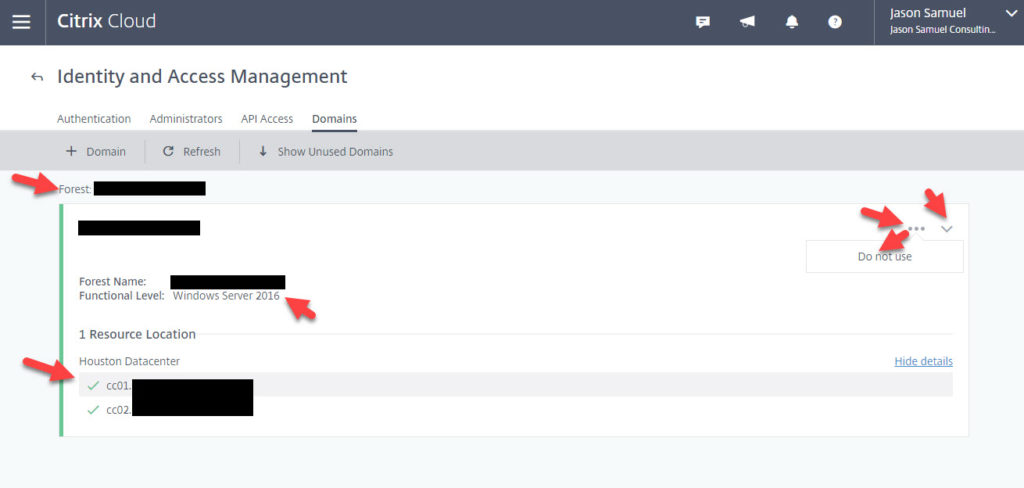Add a new Domain
1024x488 pixels.
96,152
